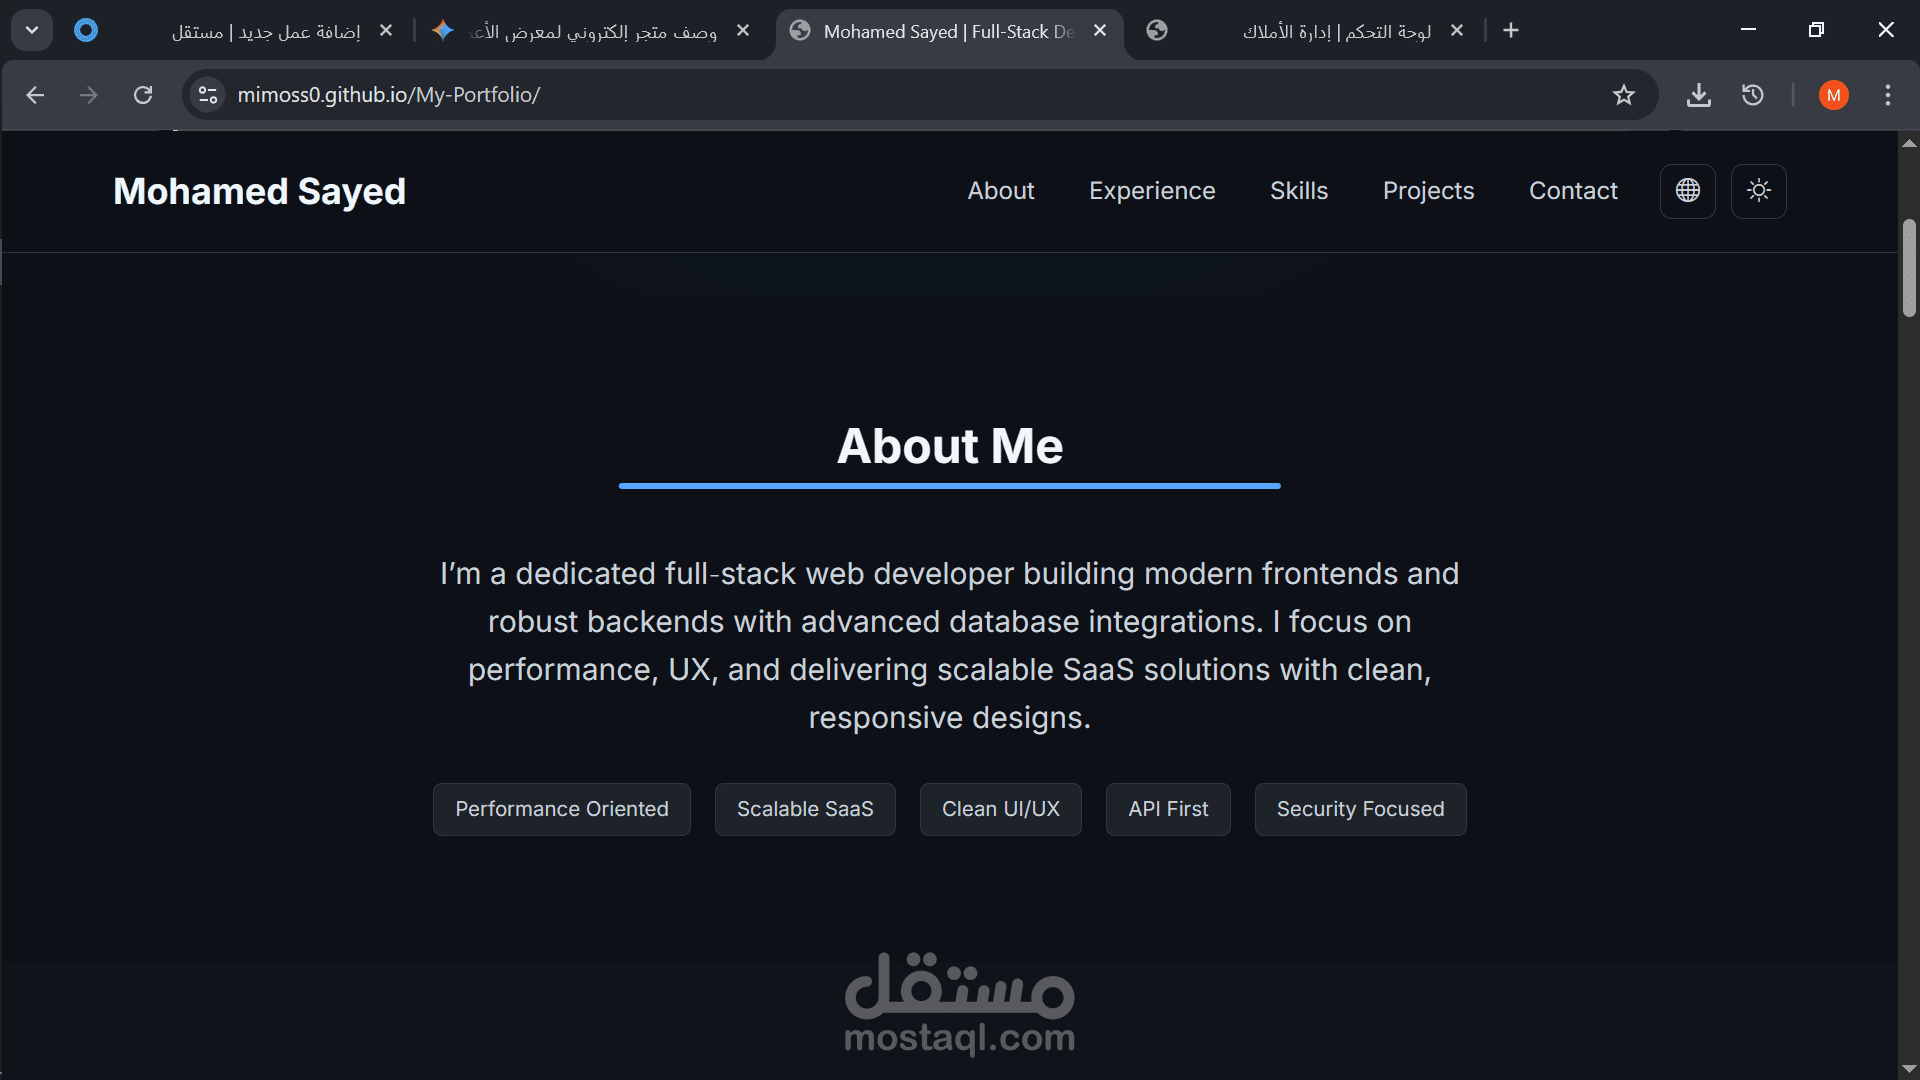The image size is (1920, 1080).
Task: Open the orange M profile avatar
Action: pyautogui.click(x=1833, y=95)
